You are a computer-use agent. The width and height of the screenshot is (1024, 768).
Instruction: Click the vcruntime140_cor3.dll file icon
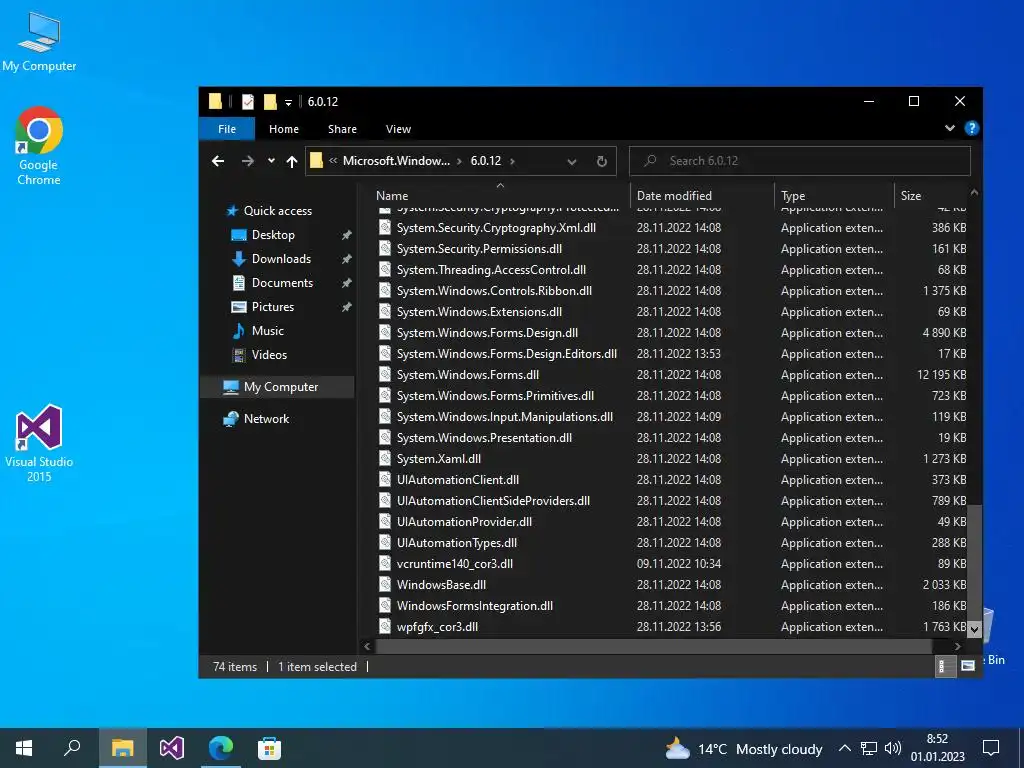(385, 564)
